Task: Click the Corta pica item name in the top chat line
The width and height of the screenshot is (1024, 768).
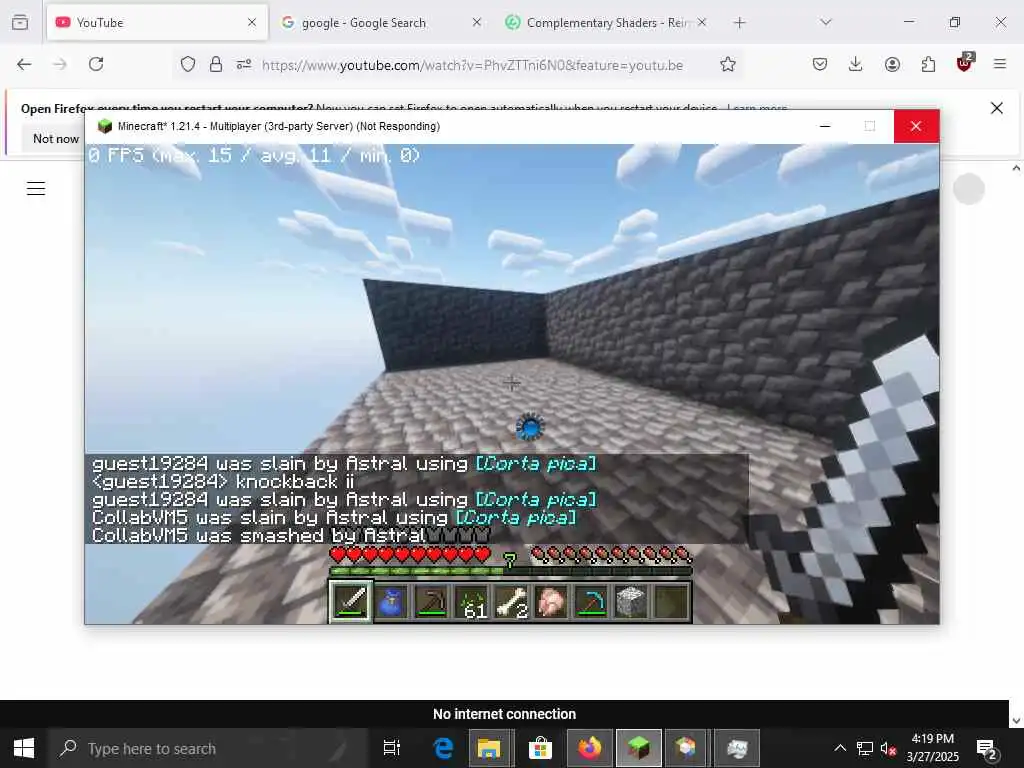Action: pyautogui.click(x=536, y=464)
